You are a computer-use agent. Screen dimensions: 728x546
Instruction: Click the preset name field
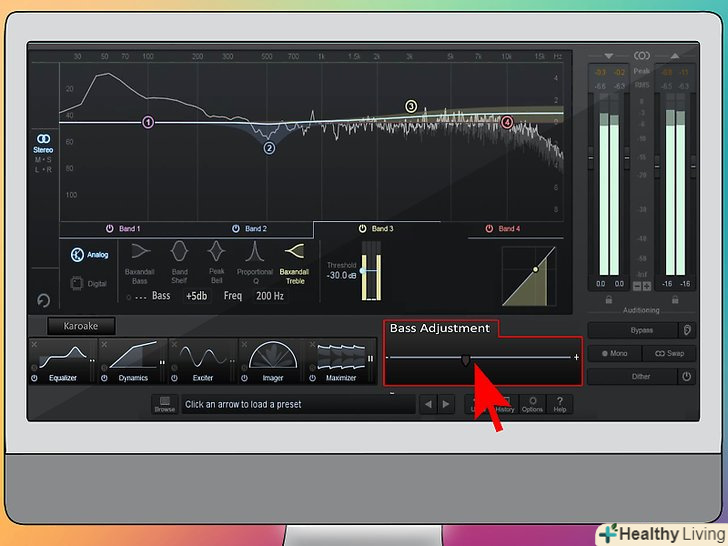coord(299,404)
